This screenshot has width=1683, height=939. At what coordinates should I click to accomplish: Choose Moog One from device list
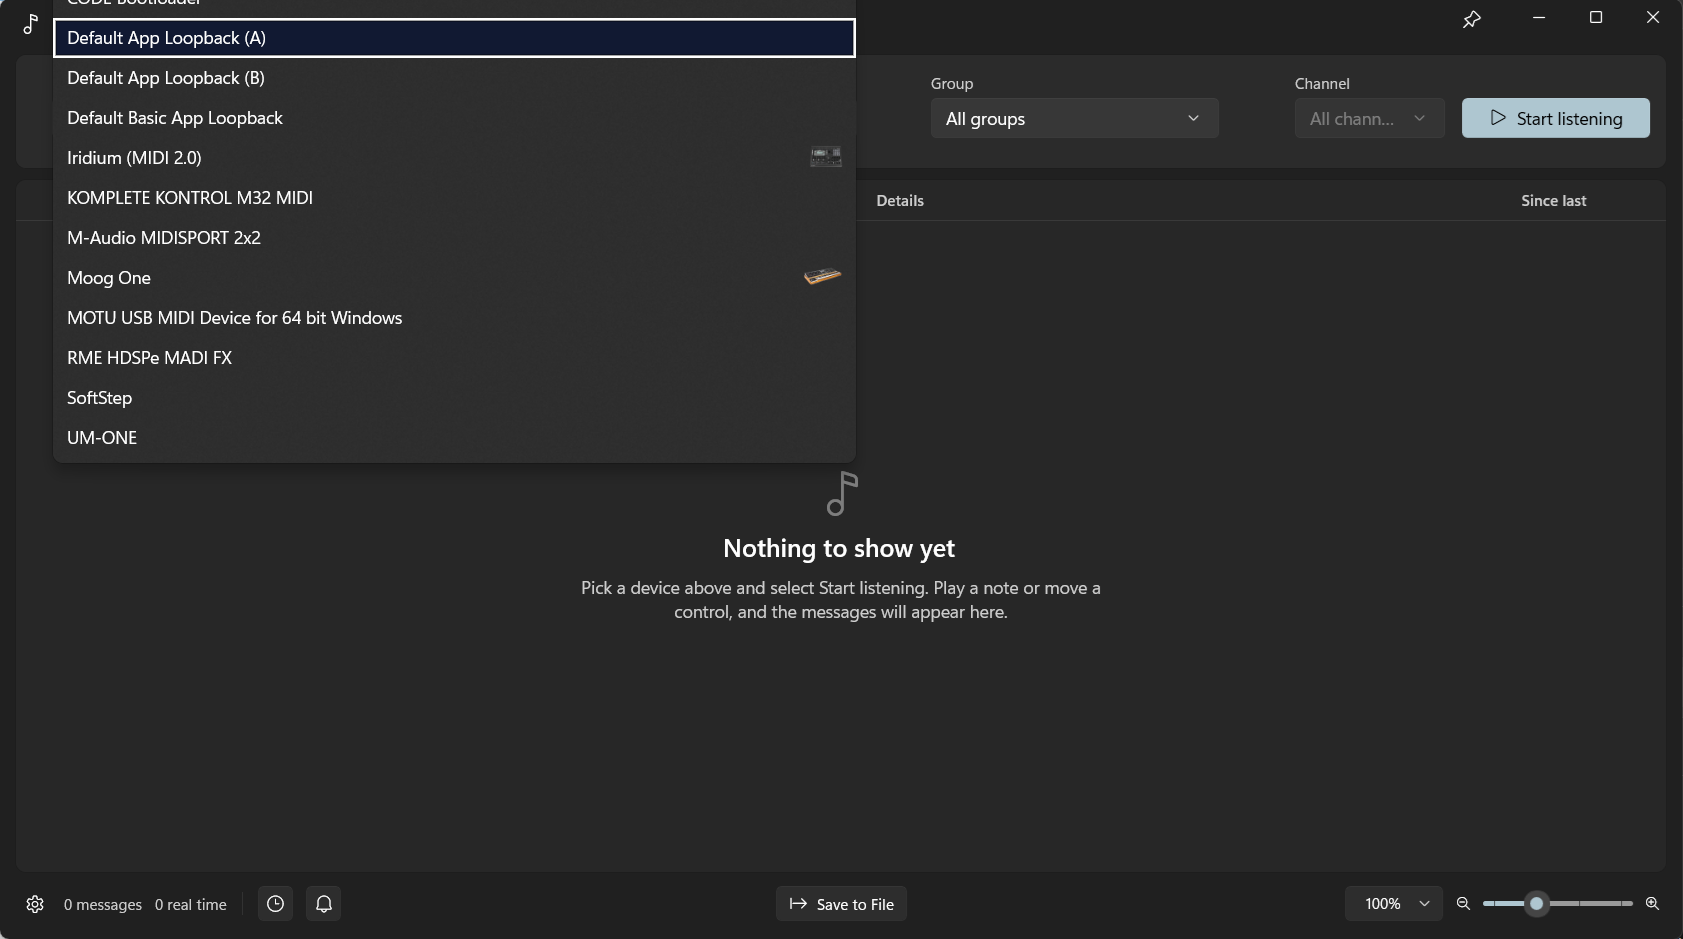[x=454, y=278]
